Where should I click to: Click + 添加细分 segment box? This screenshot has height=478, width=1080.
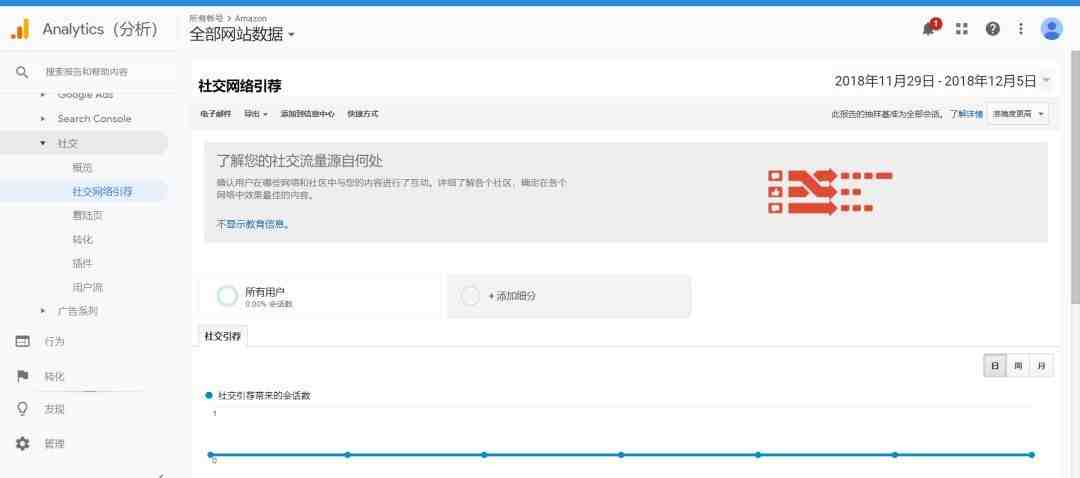pos(569,296)
